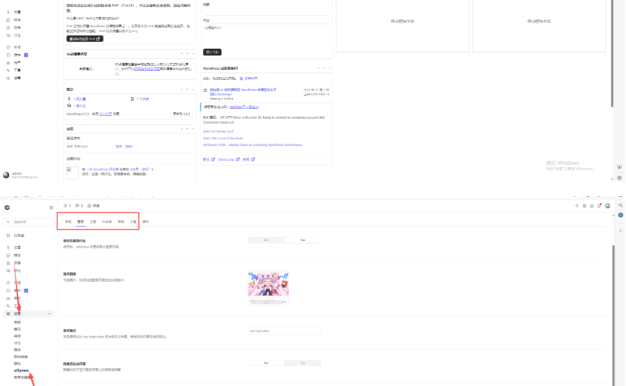626x386 pixels.
Task: Open the WPTavern #166 news link
Action: tap(252, 145)
